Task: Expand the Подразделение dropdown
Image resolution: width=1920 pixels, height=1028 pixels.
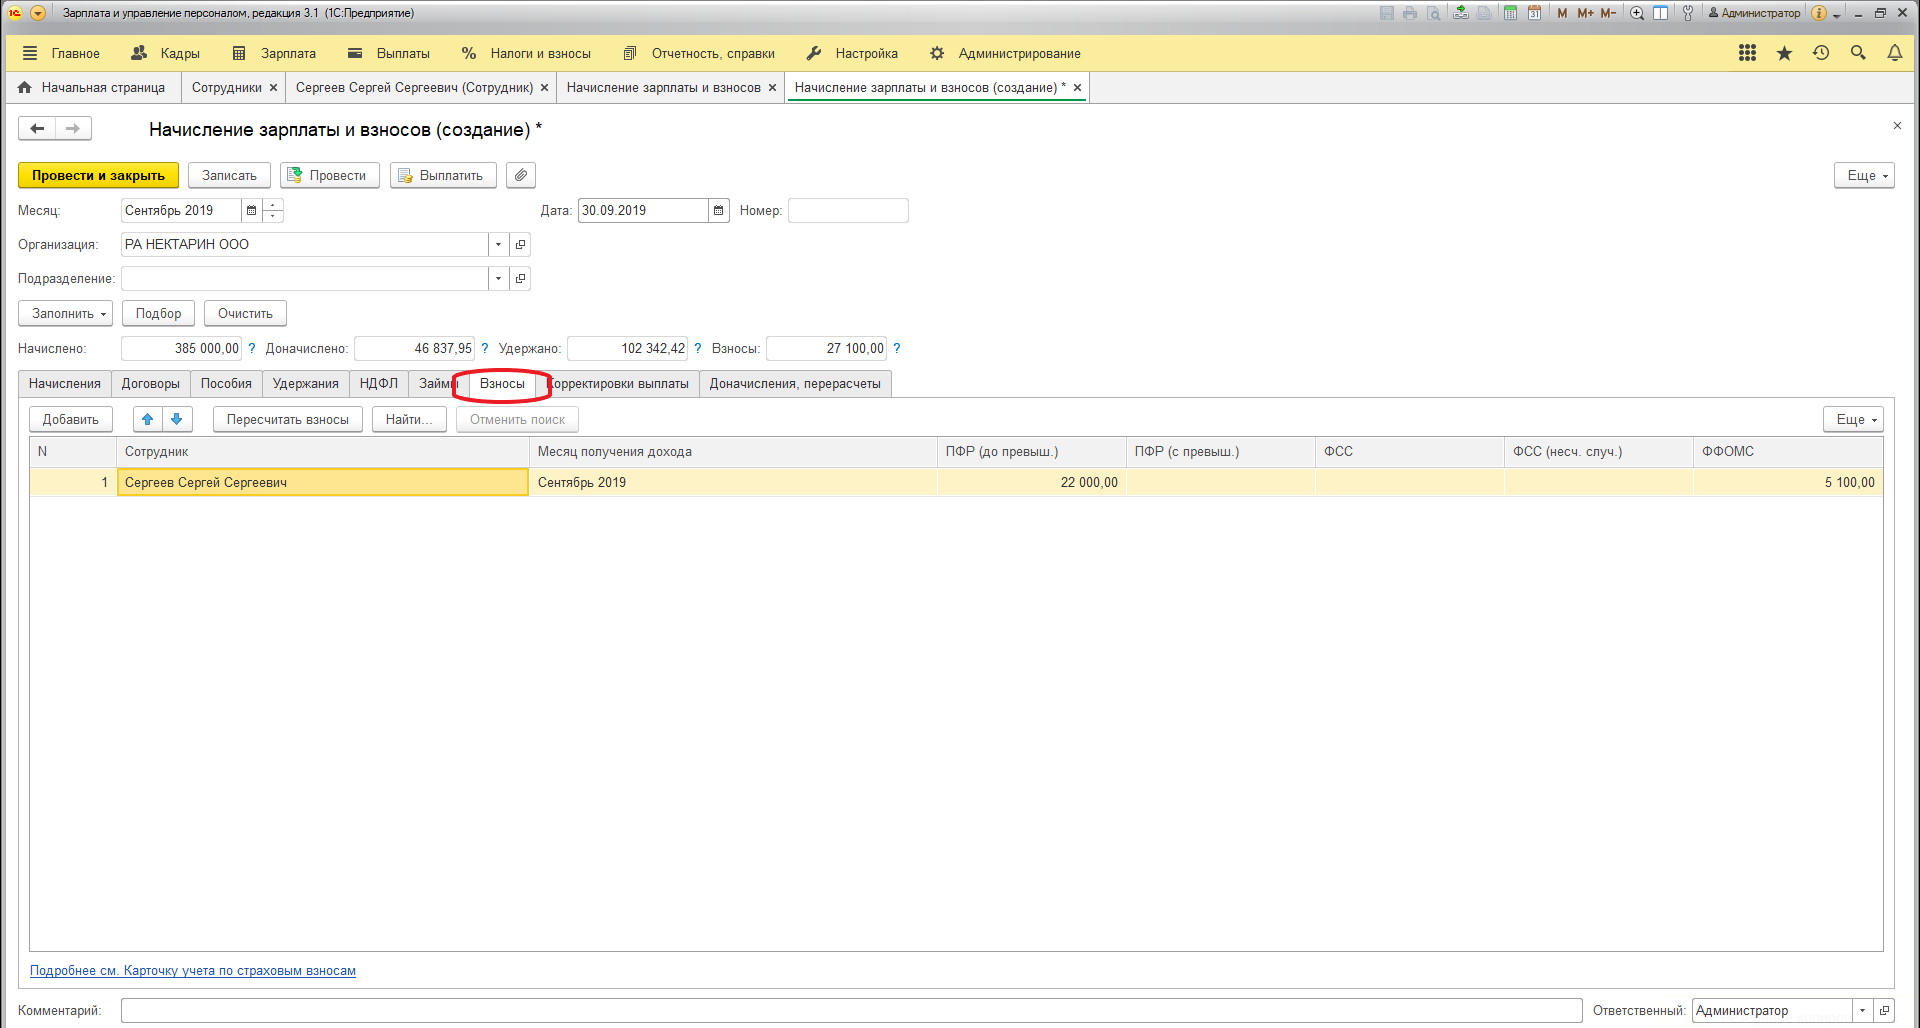Action: 498,278
